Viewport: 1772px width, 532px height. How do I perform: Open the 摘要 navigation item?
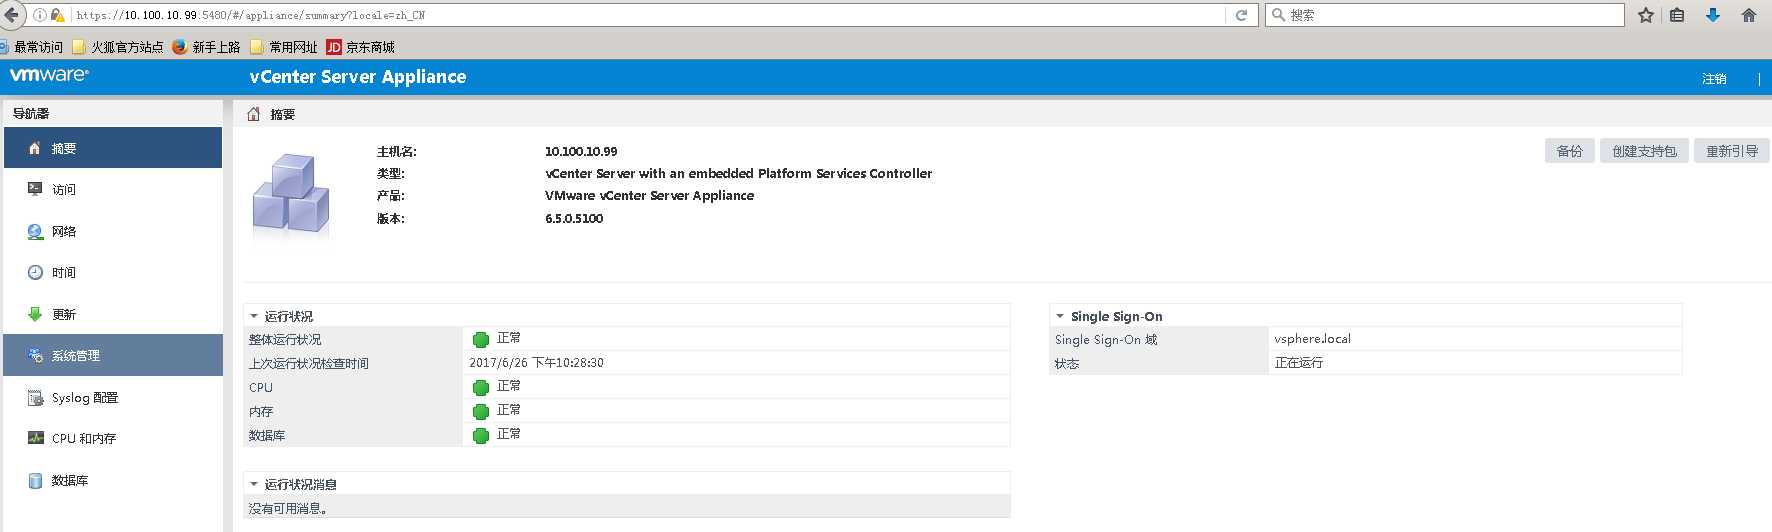click(x=113, y=148)
